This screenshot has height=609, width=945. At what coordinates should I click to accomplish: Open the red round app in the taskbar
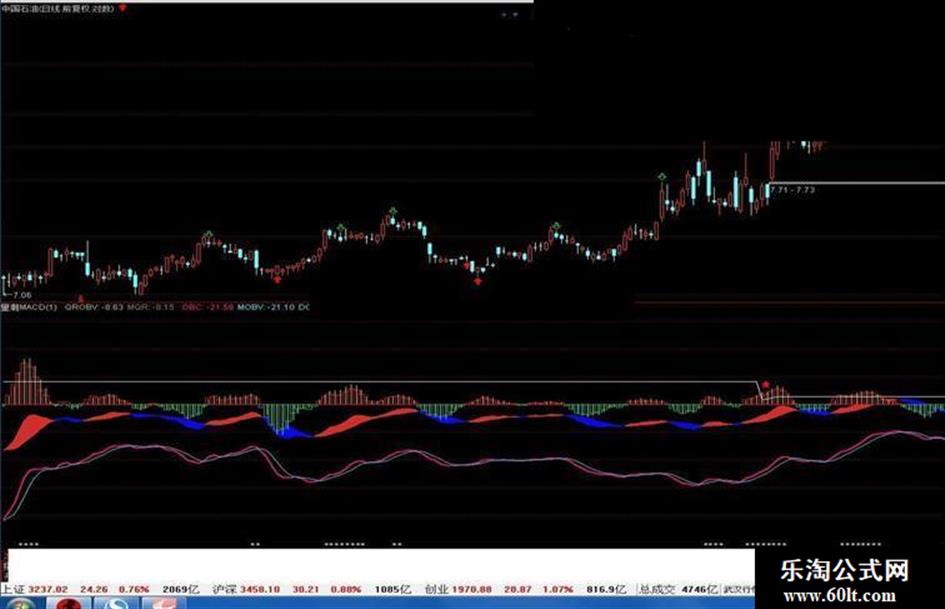coord(69,603)
